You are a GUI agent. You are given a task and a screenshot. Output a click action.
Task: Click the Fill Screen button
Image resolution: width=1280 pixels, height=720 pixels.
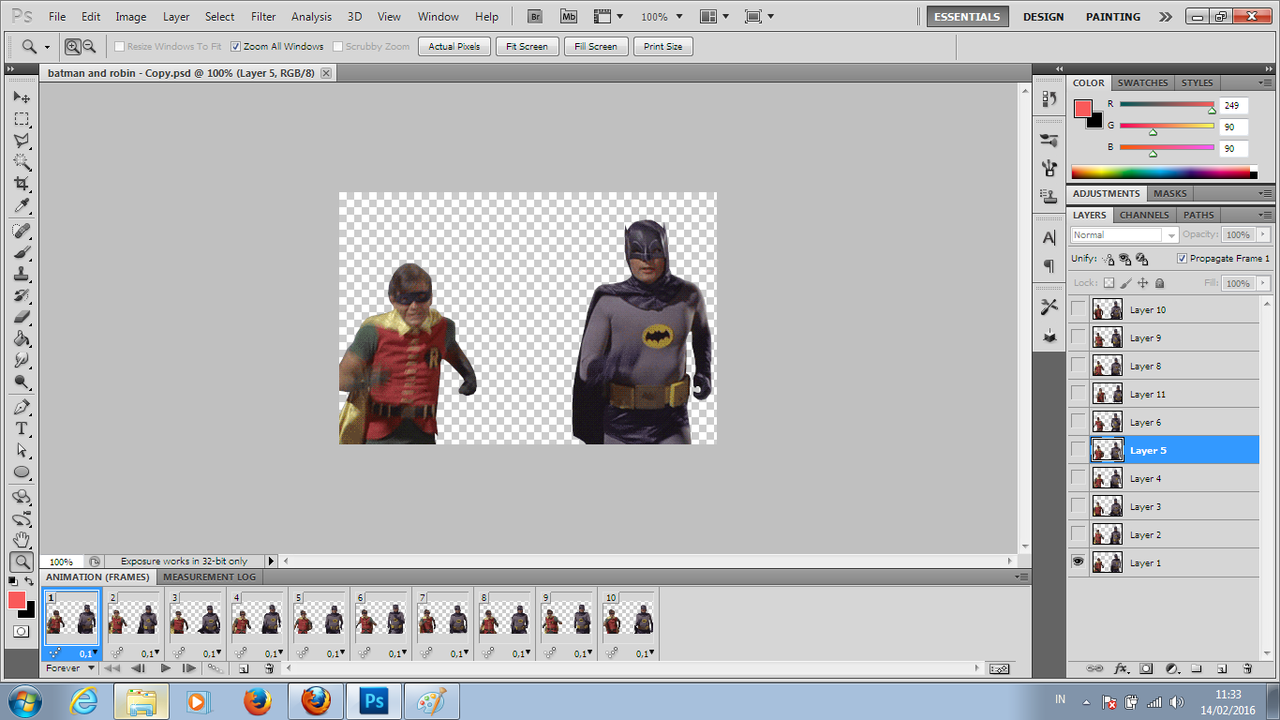coord(596,46)
